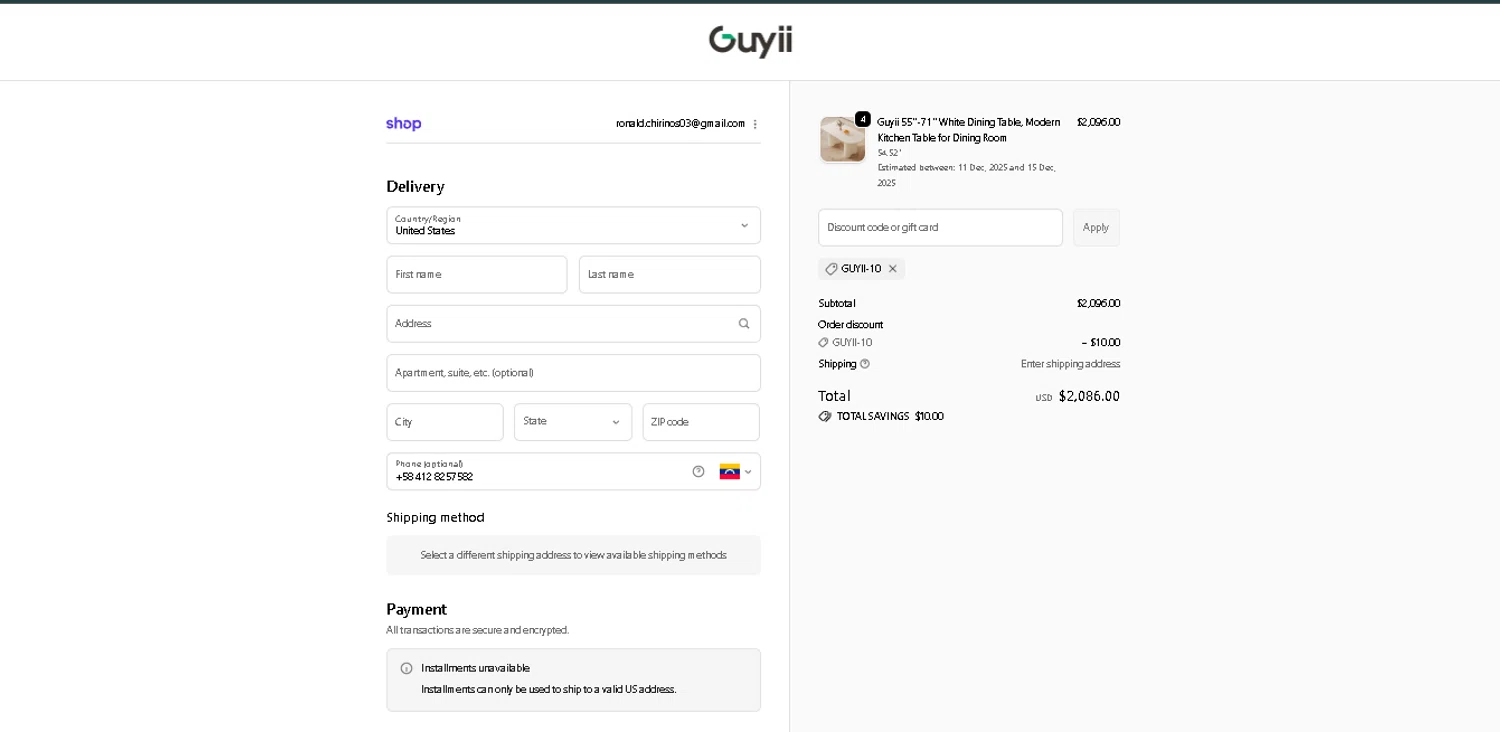Focus the Address input field
1500x732 pixels.
(574, 324)
